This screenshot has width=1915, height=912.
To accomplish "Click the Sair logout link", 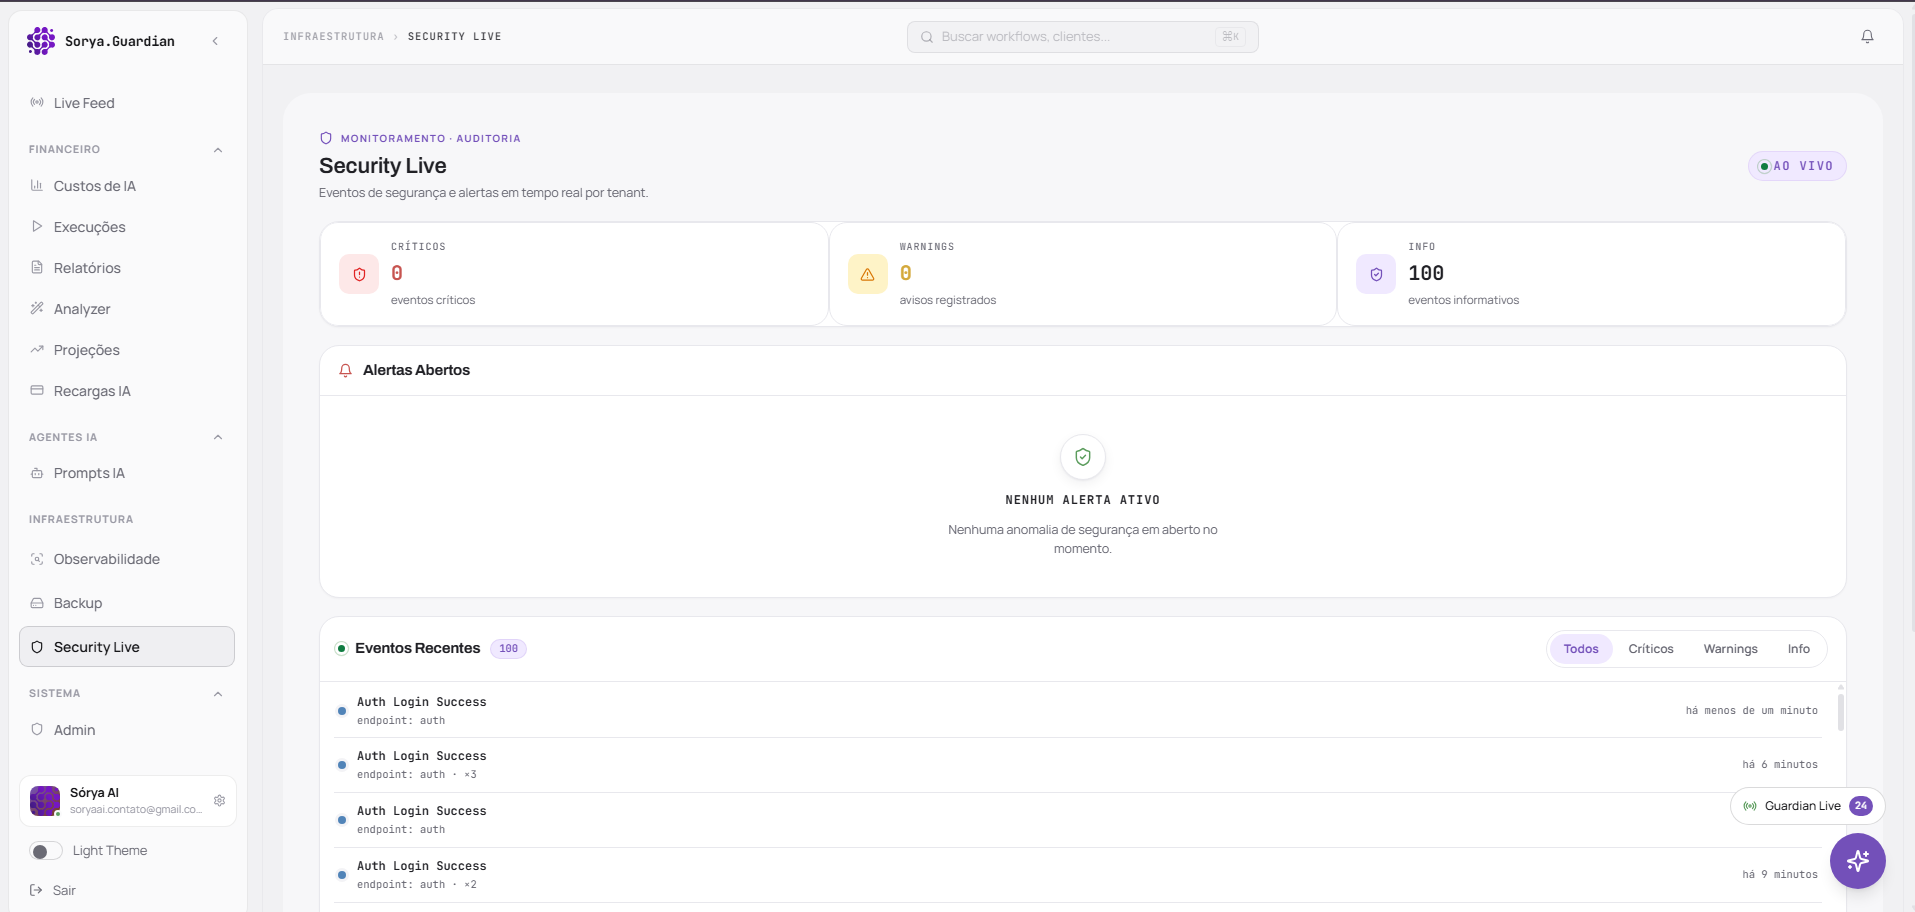I will [x=53, y=890].
